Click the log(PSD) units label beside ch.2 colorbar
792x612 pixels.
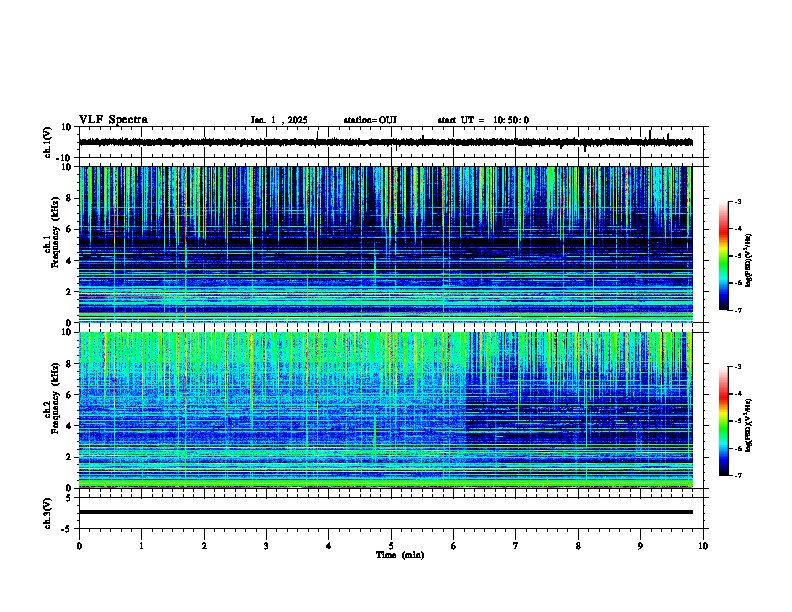(x=749, y=425)
